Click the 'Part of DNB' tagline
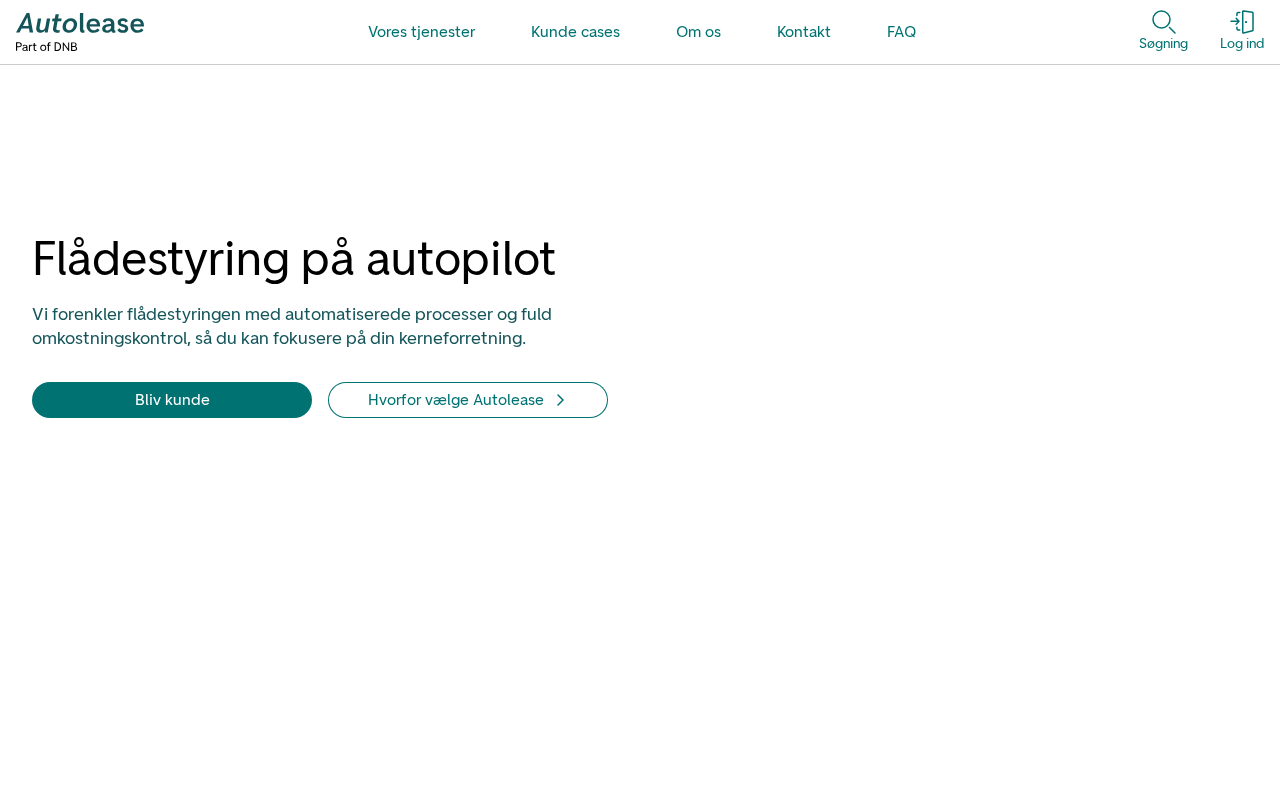 (46, 47)
